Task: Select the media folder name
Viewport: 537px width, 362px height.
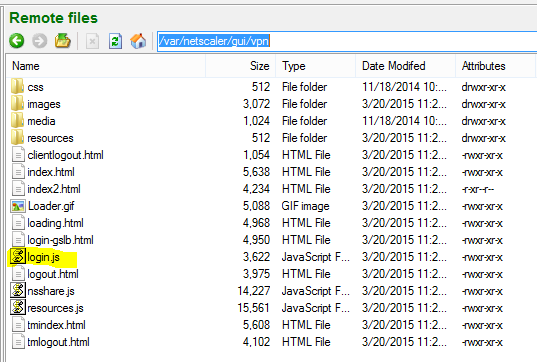Action: [41, 121]
